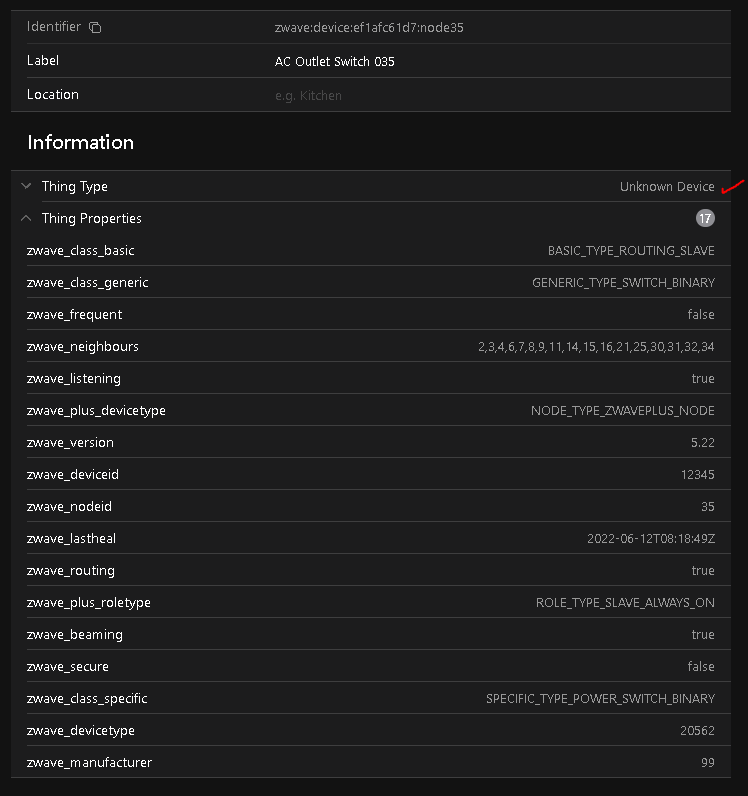Image resolution: width=748 pixels, height=796 pixels.
Task: Click the Information section heading
Action: click(x=81, y=142)
